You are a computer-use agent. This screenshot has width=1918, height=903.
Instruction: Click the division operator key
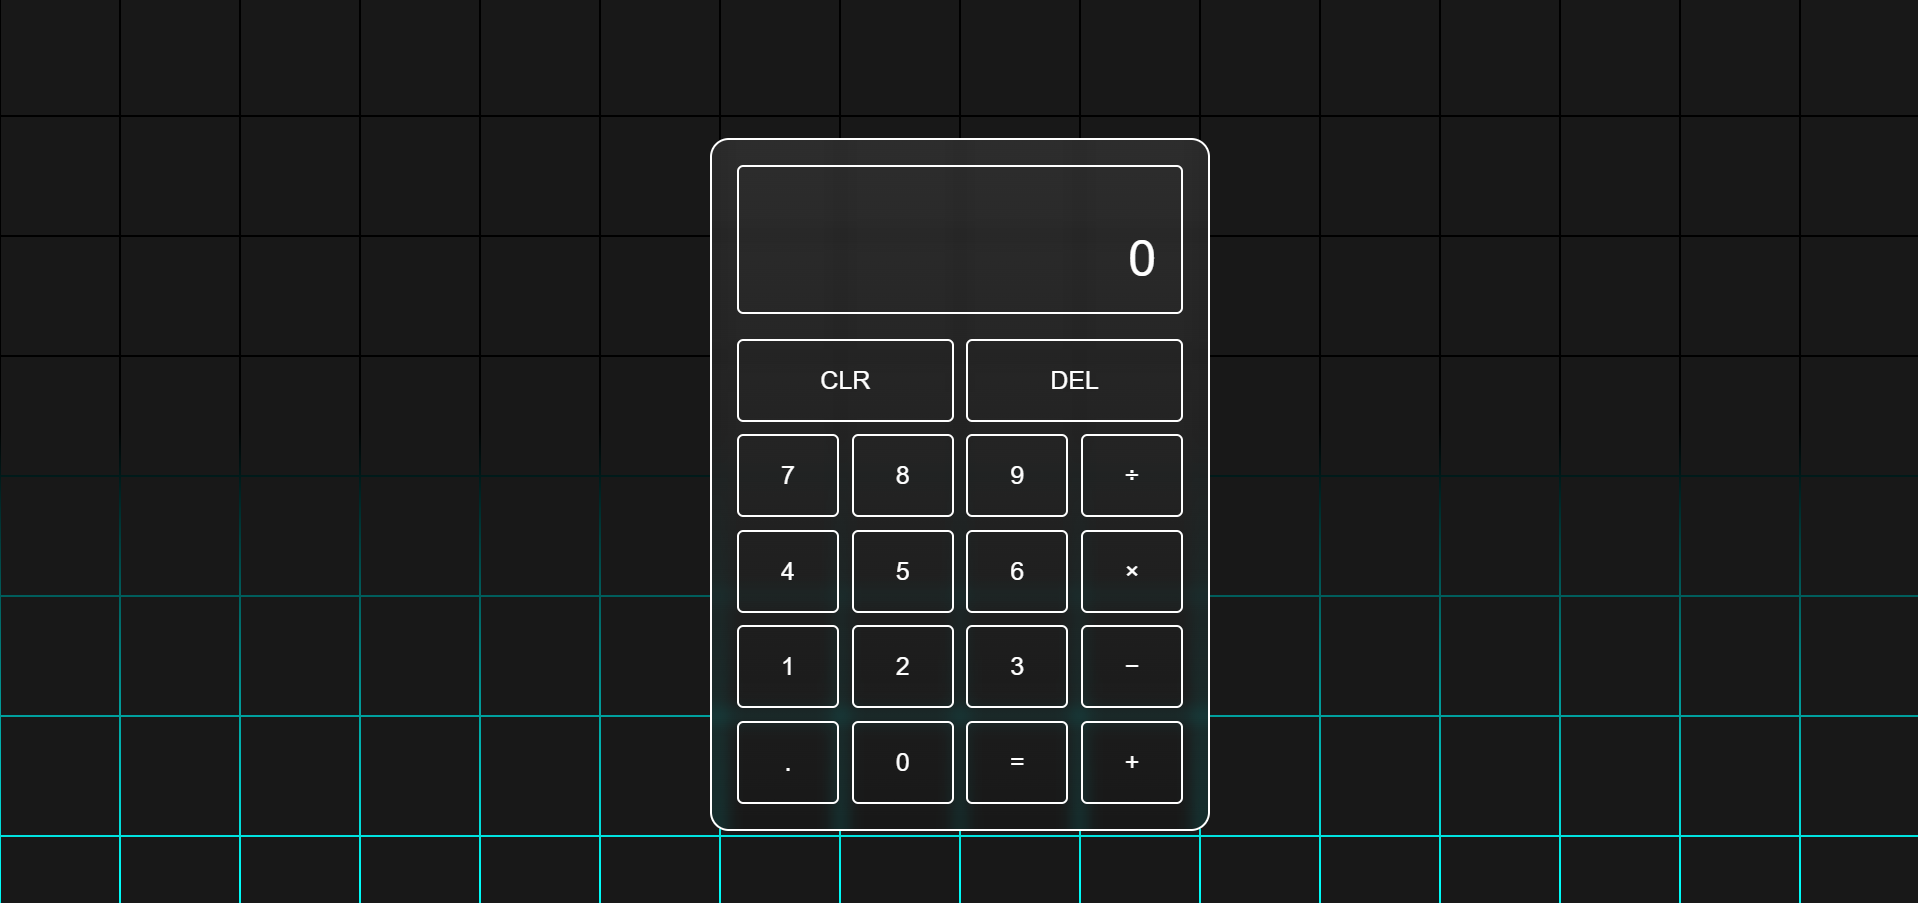pos(1131,475)
